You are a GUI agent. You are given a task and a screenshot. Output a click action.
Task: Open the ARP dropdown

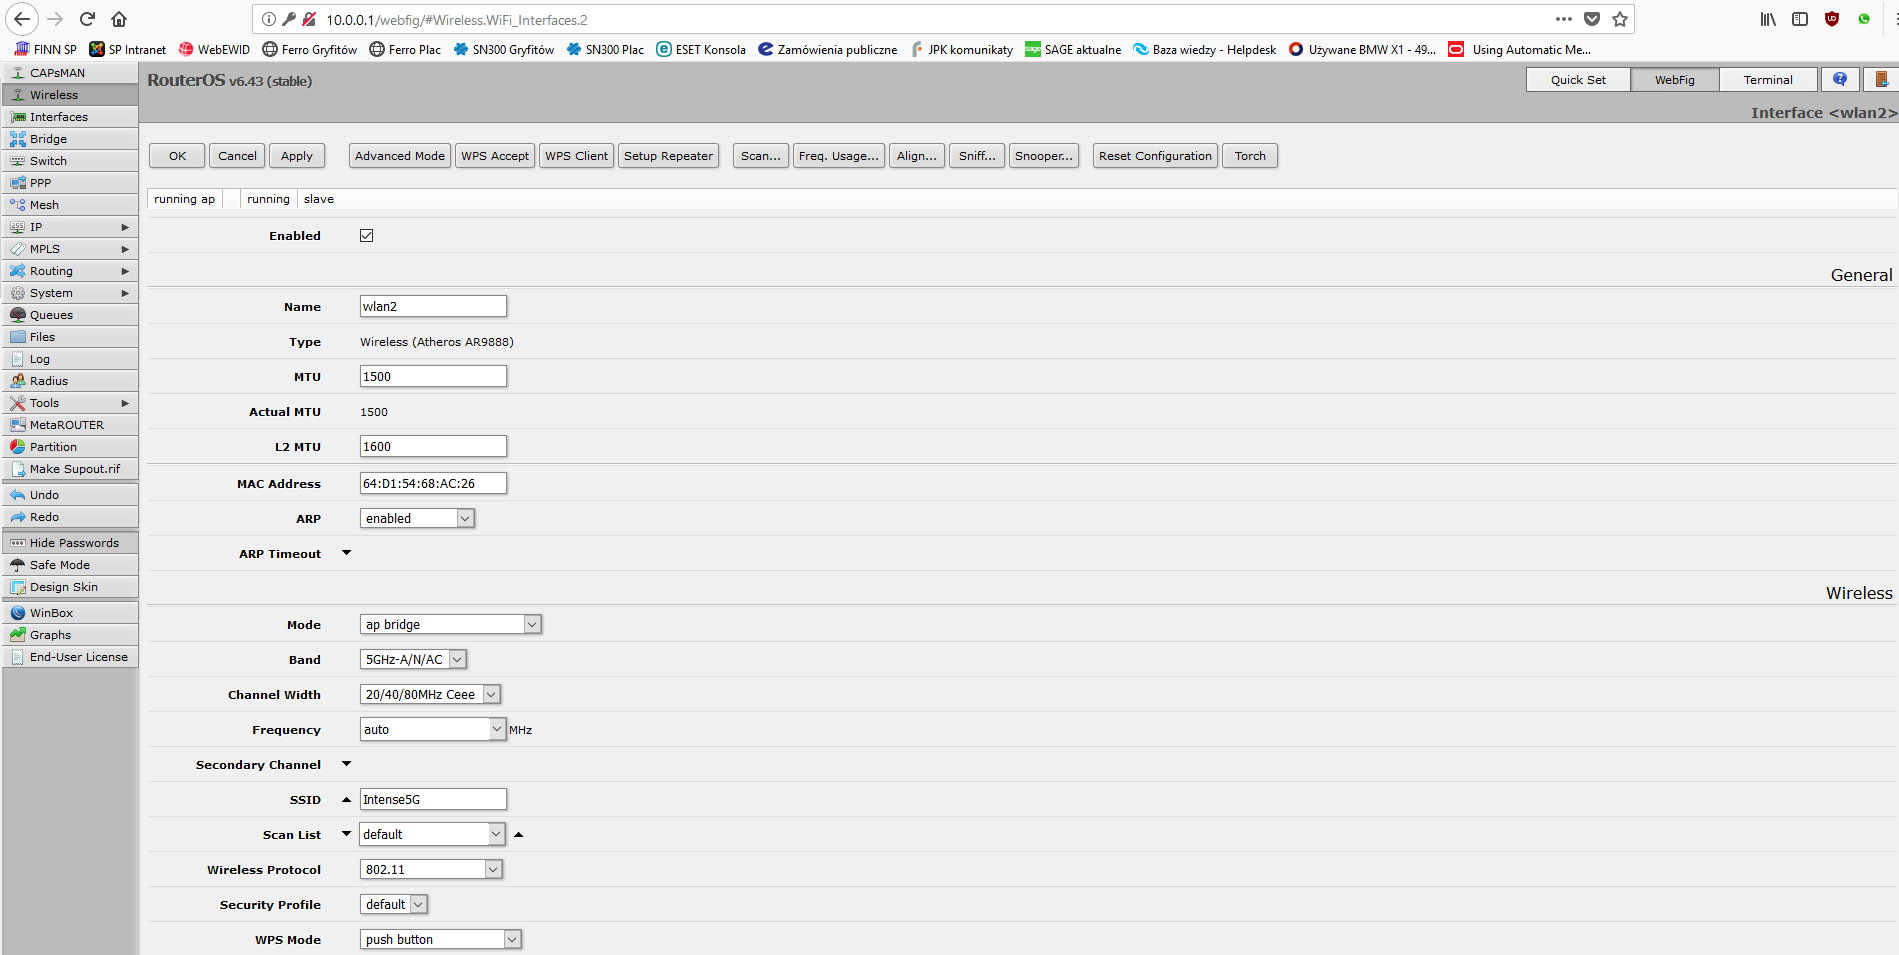coord(417,518)
